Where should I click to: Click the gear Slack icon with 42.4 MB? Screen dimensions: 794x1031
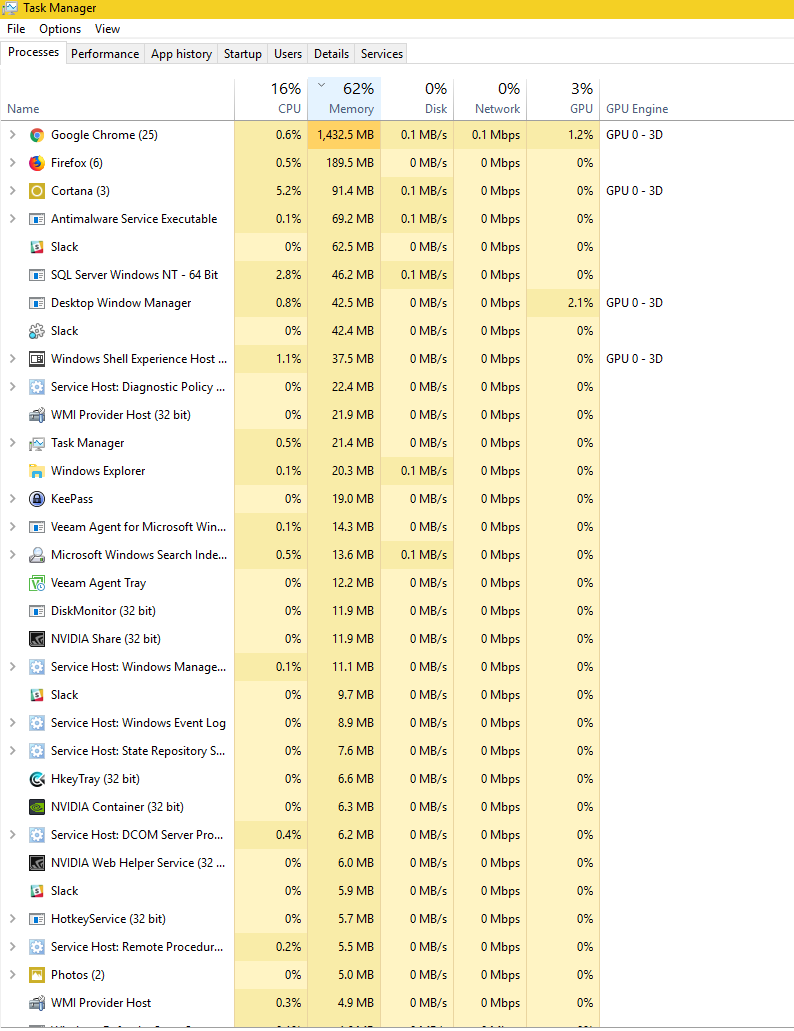pyautogui.click(x=37, y=331)
